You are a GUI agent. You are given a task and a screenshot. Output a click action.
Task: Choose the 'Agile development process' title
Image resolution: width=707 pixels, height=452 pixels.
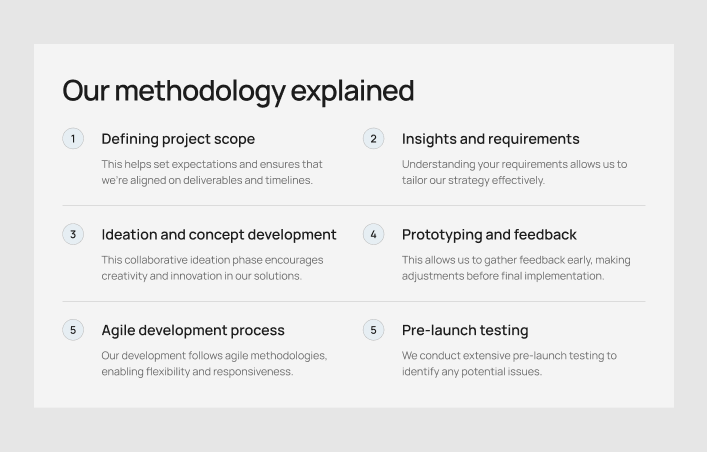[193, 330]
